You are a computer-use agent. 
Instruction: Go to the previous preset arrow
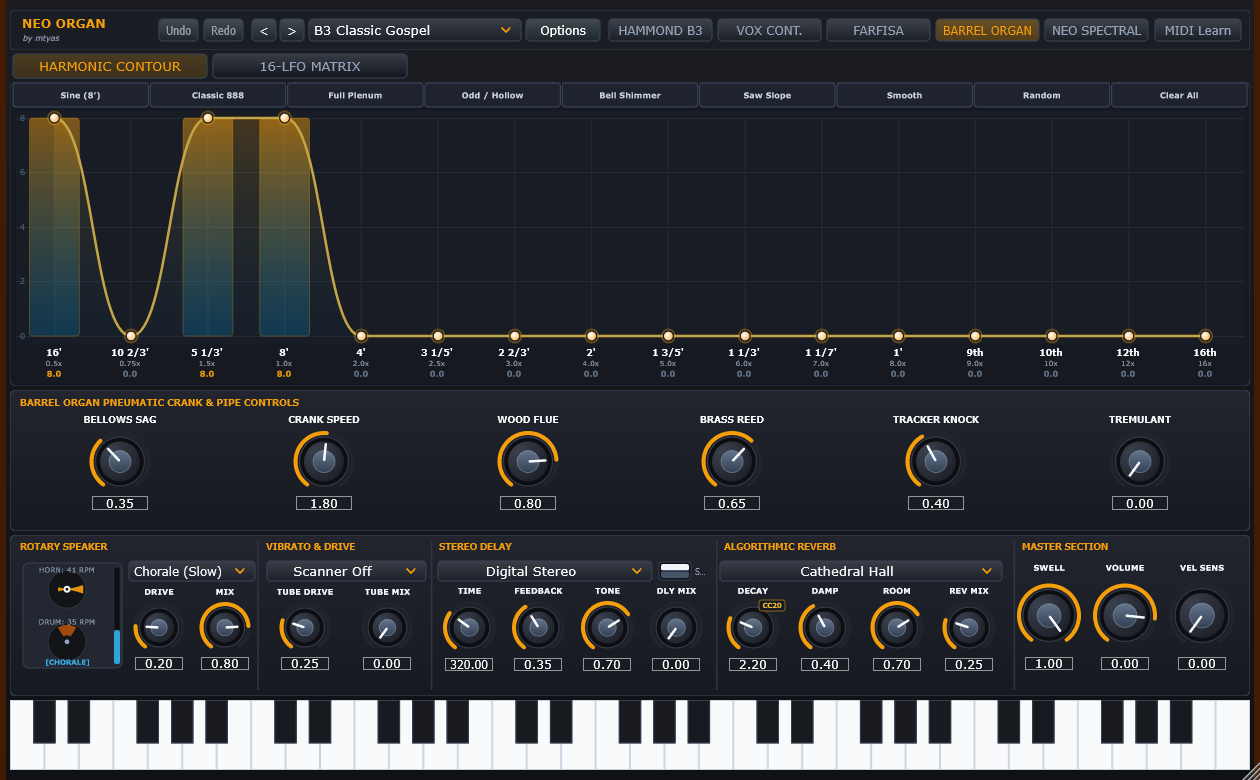[264, 30]
